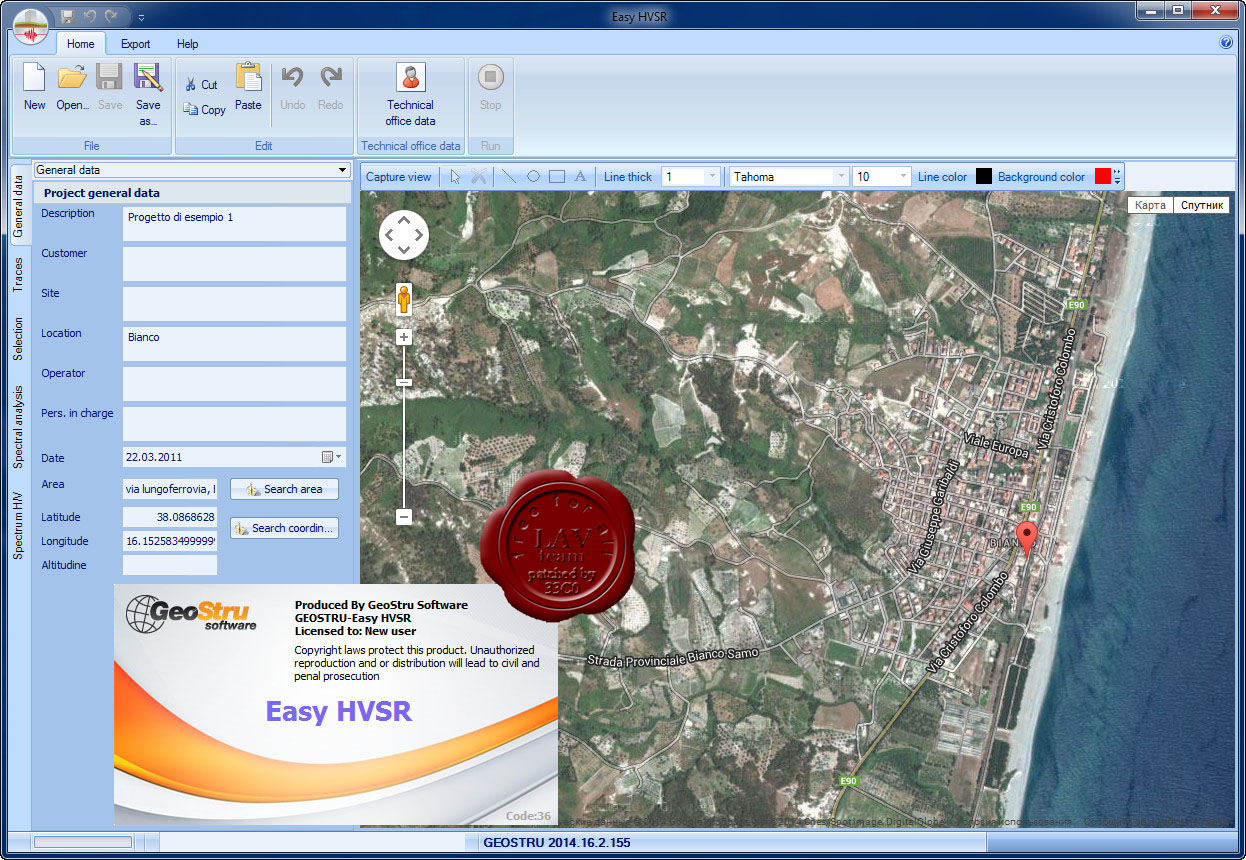1246x860 pixels.
Task: Cut the selection
Action: pyautogui.click(x=201, y=85)
